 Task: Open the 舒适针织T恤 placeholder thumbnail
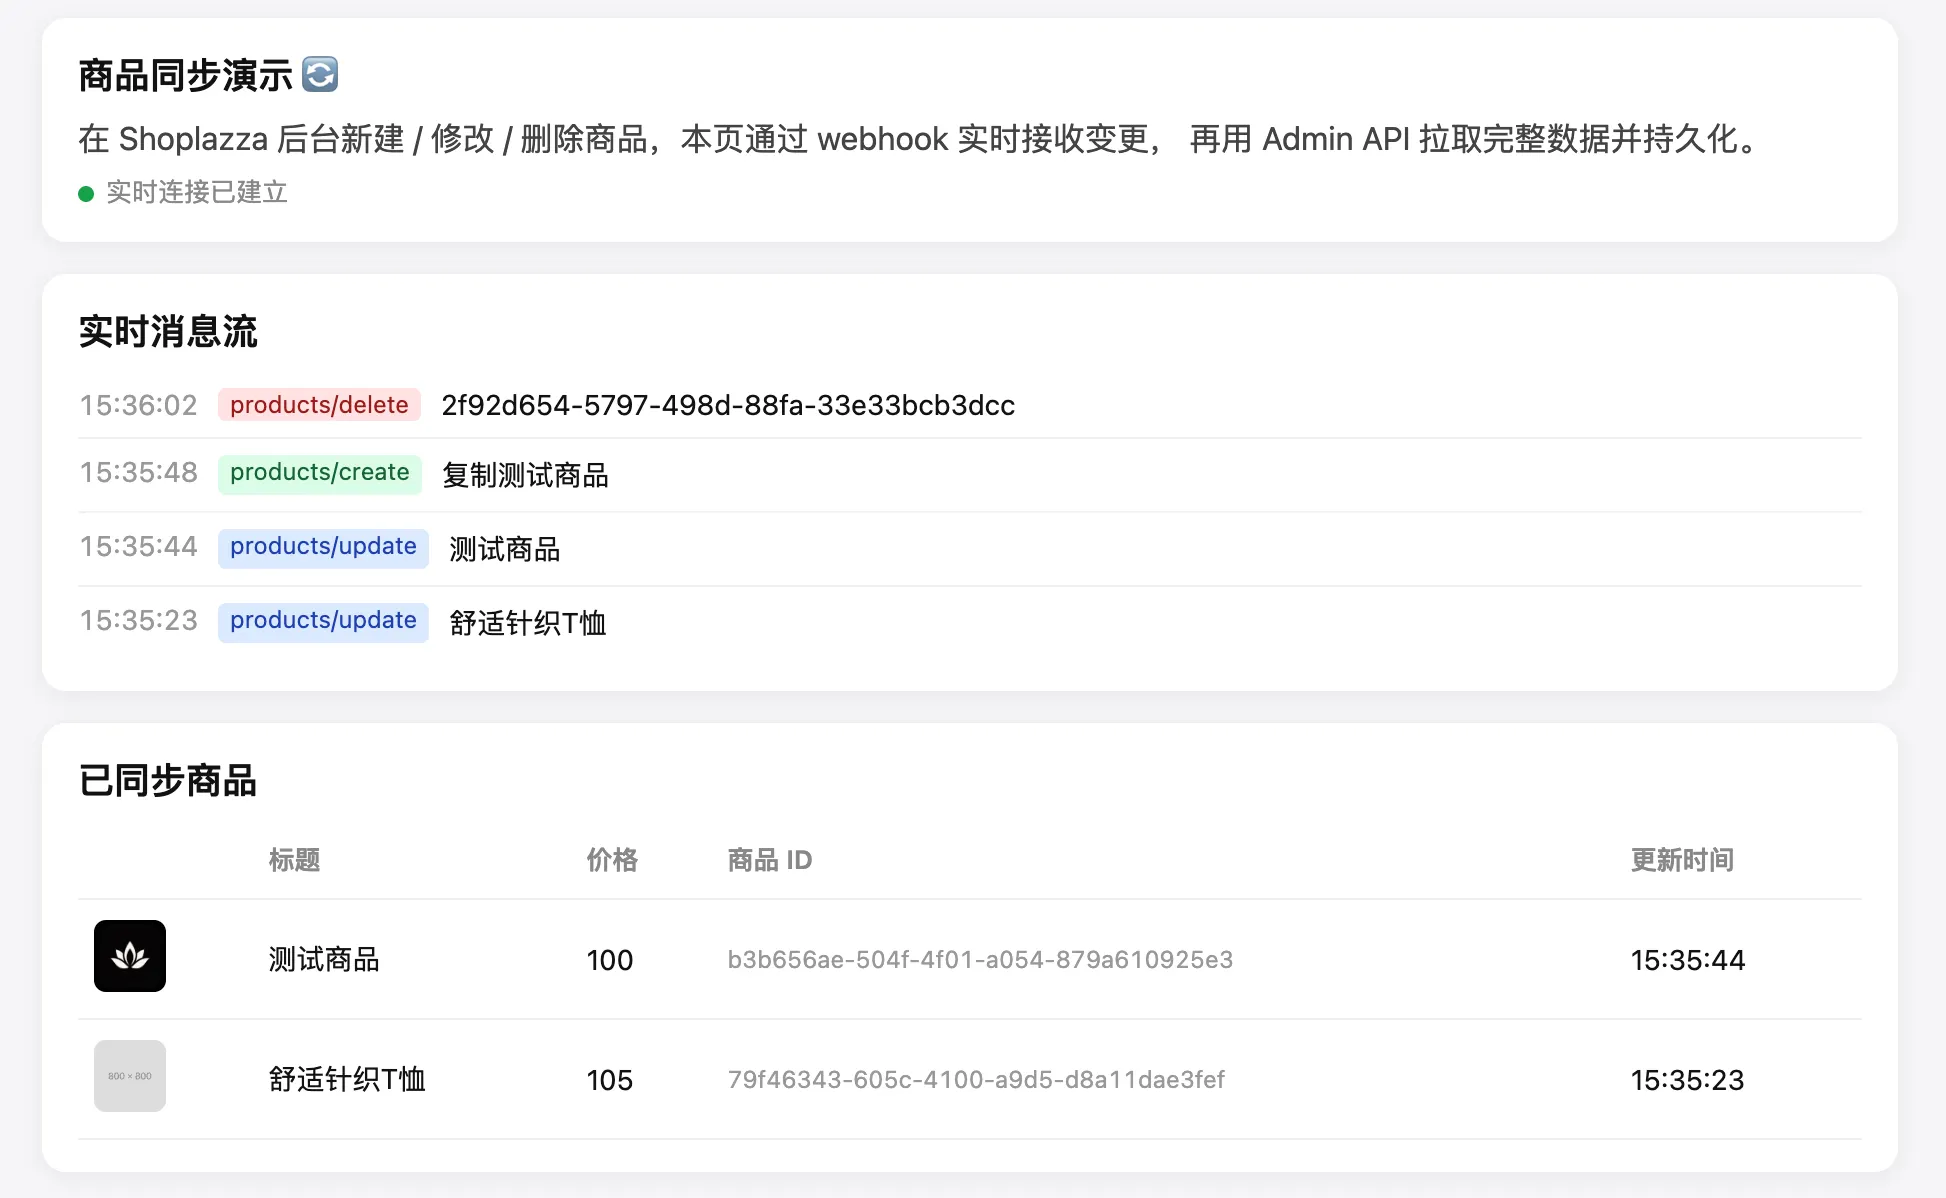click(x=130, y=1076)
